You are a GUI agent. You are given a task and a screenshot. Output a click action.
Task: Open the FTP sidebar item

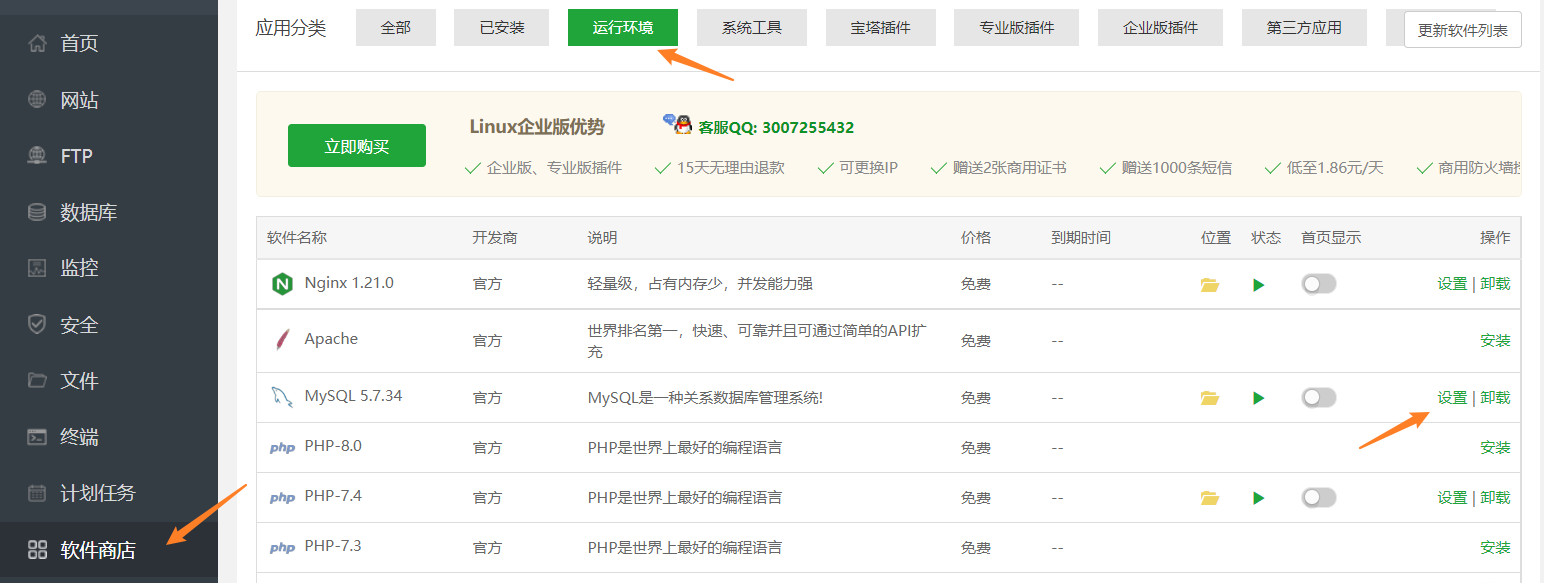point(109,156)
